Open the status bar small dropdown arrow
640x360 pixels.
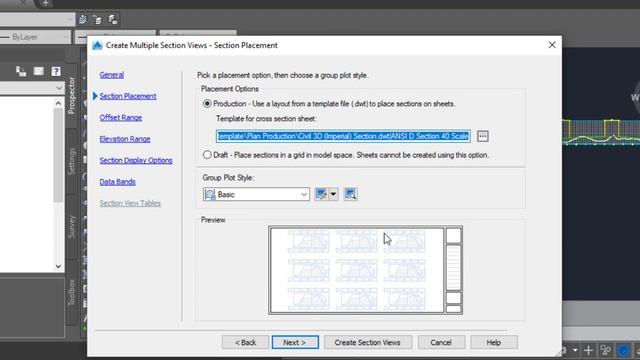(575, 350)
